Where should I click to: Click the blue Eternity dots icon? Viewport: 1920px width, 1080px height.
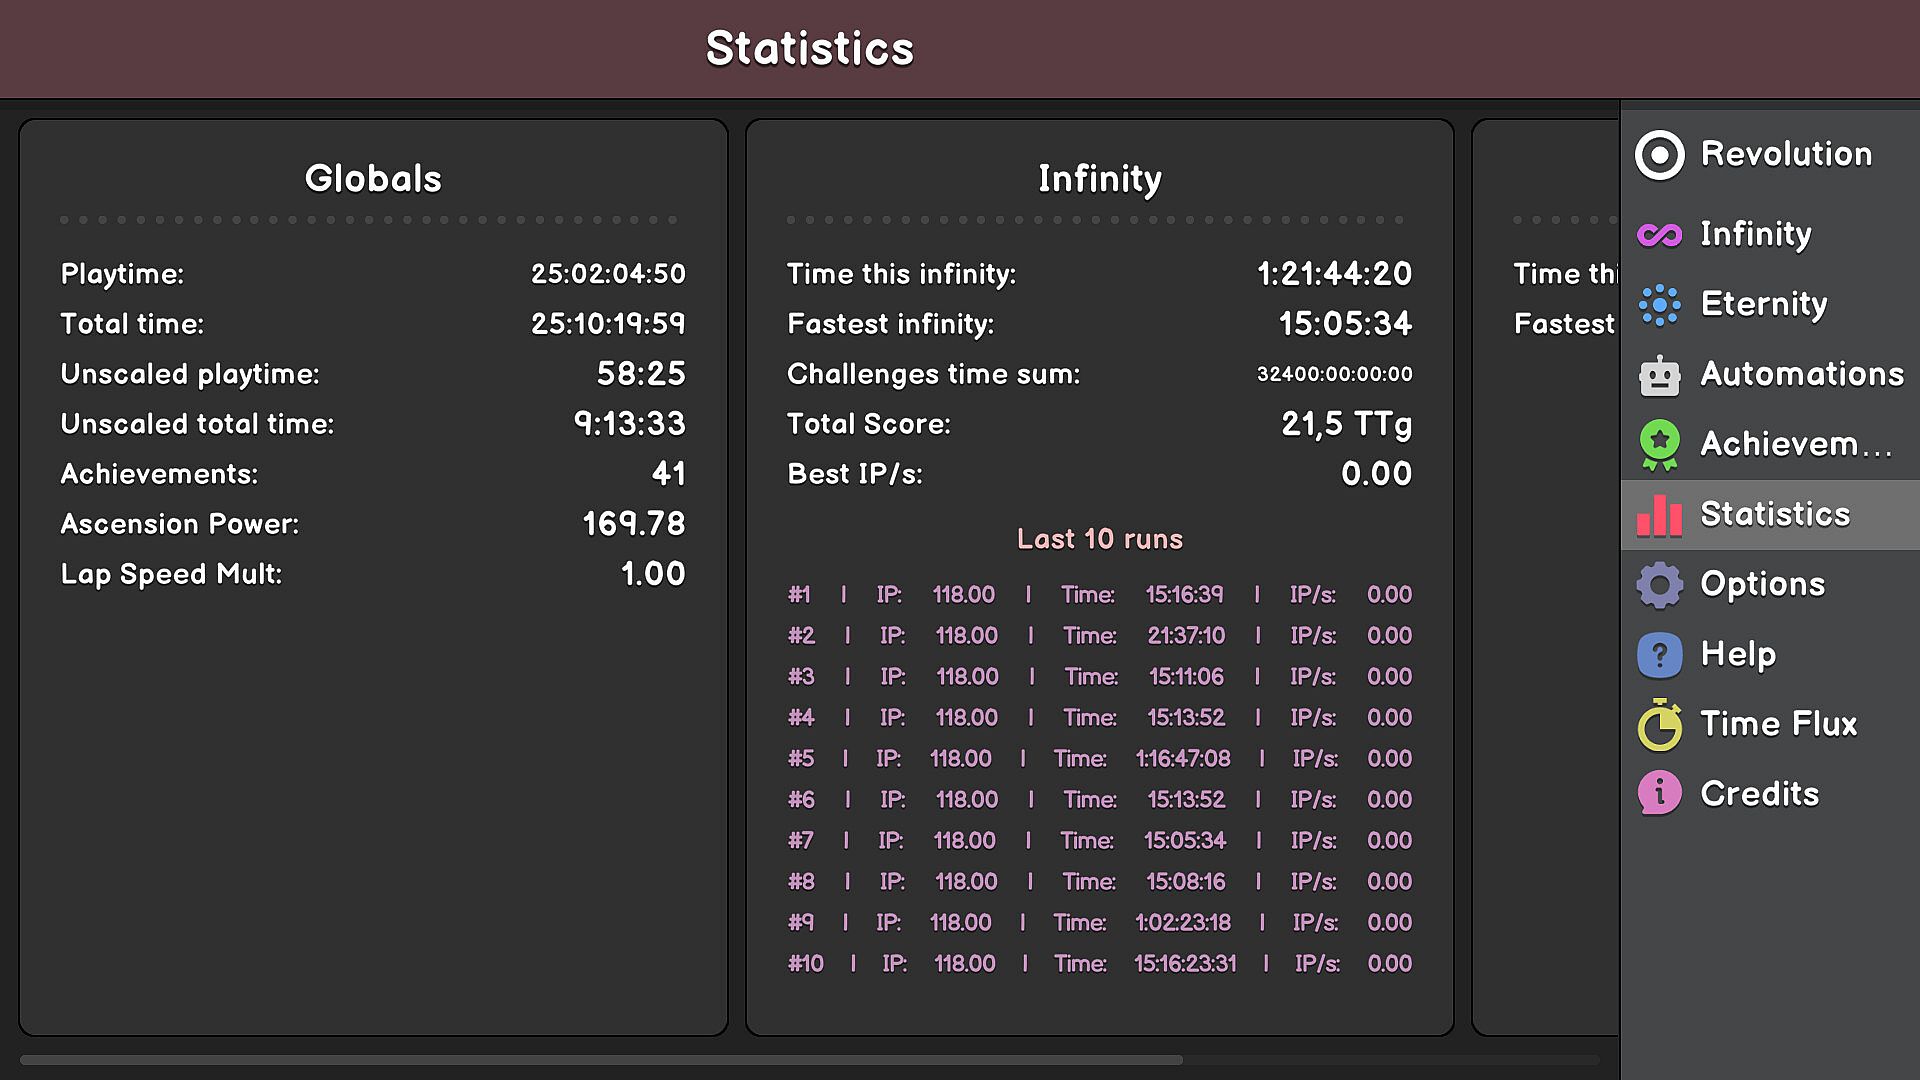1659,305
